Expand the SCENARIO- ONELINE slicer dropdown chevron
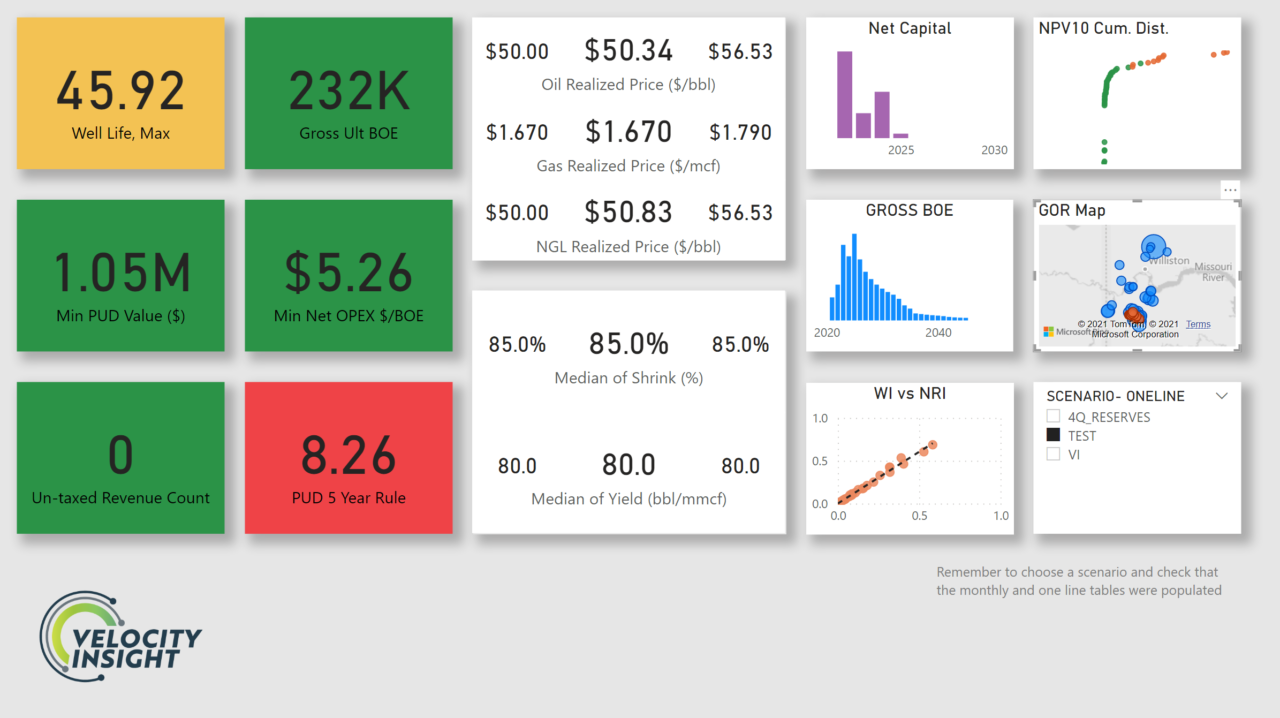Image resolution: width=1280 pixels, height=718 pixels. click(x=1221, y=396)
